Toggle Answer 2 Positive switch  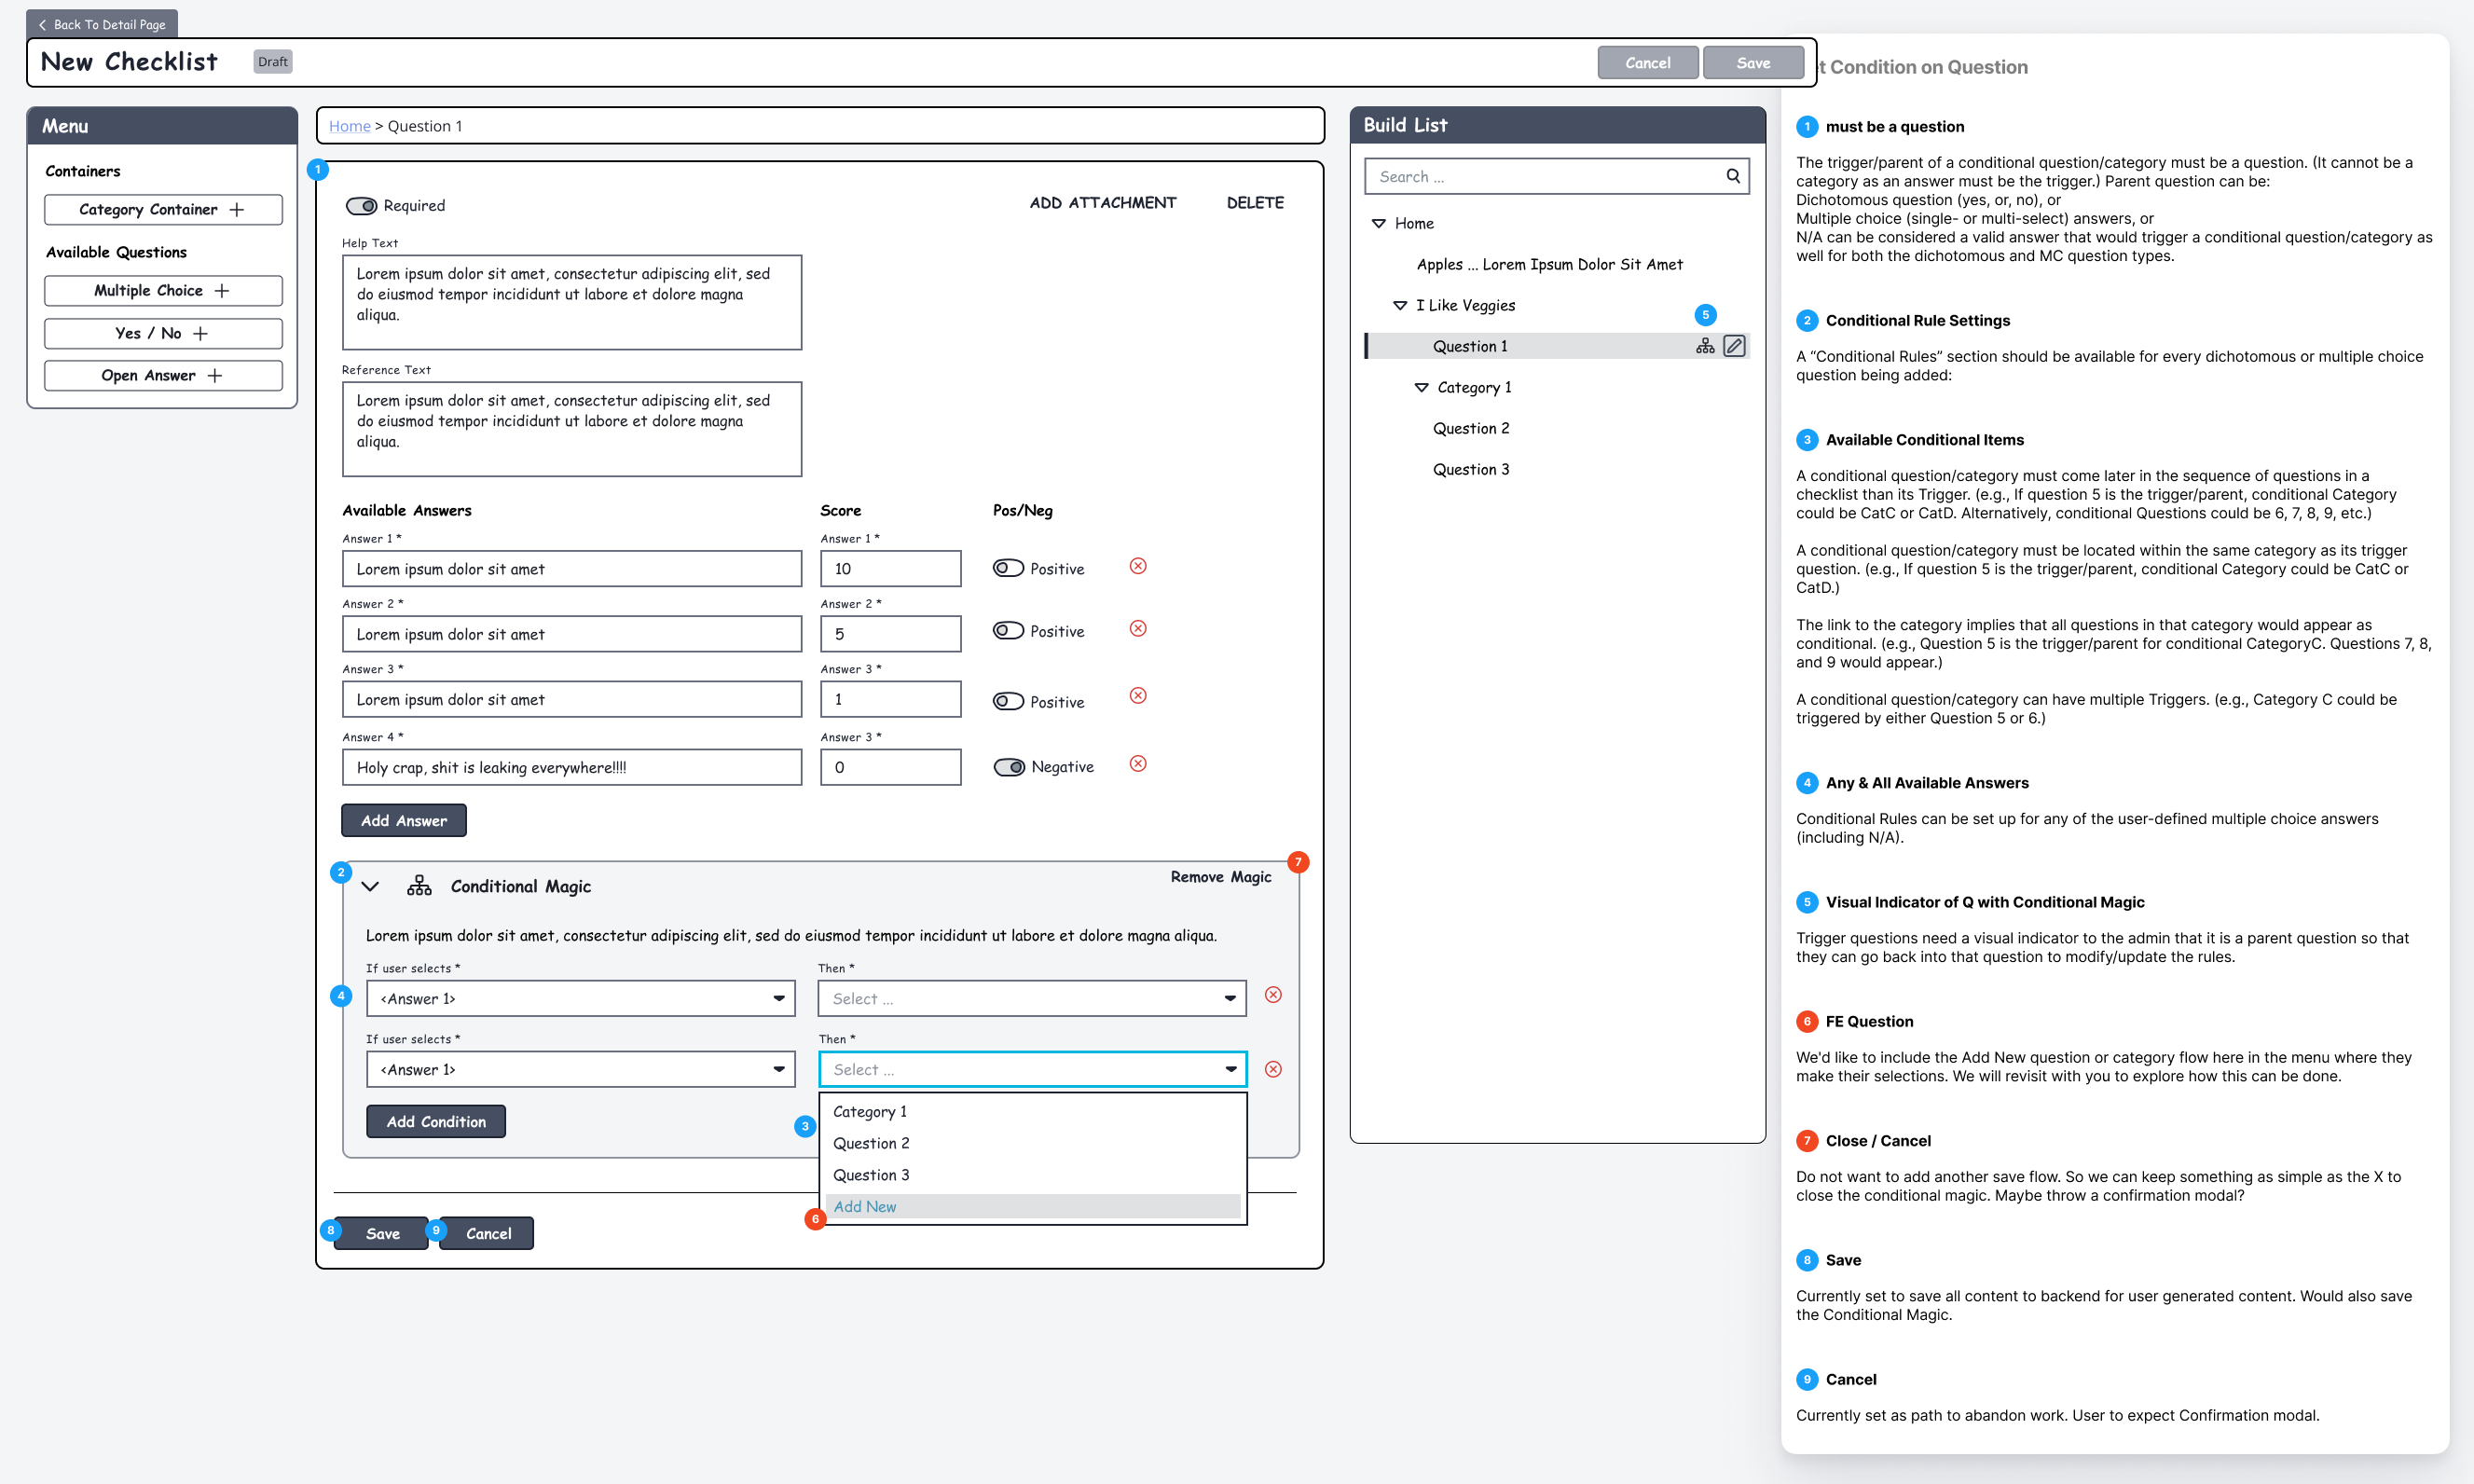tap(1008, 630)
